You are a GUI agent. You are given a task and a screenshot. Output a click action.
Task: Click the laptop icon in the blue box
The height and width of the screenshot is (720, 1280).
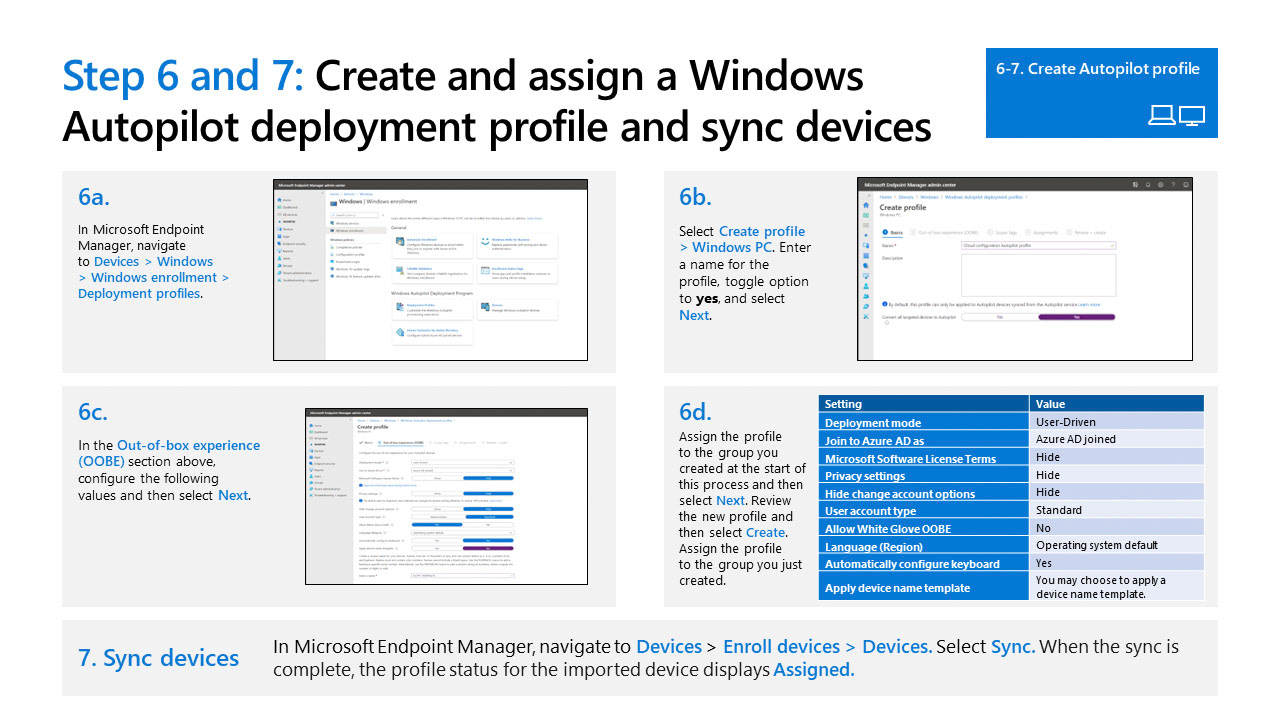(1161, 116)
